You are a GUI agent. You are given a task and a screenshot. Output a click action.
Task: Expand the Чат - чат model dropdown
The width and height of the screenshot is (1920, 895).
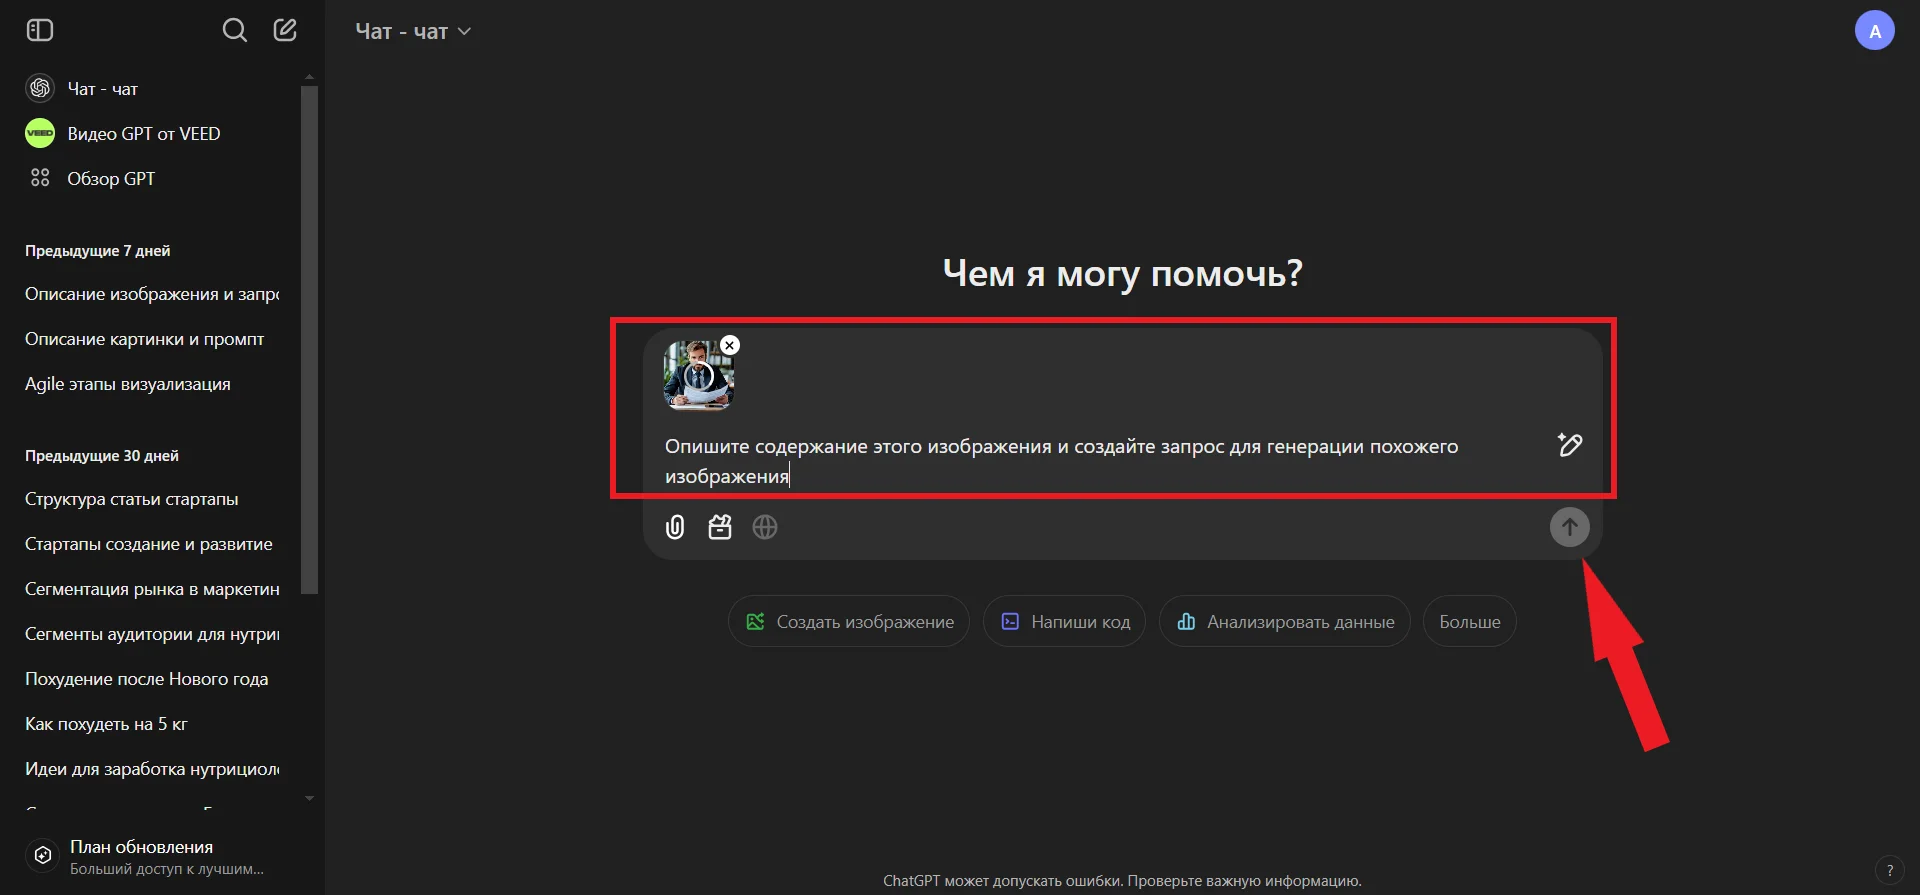pyautogui.click(x=413, y=31)
